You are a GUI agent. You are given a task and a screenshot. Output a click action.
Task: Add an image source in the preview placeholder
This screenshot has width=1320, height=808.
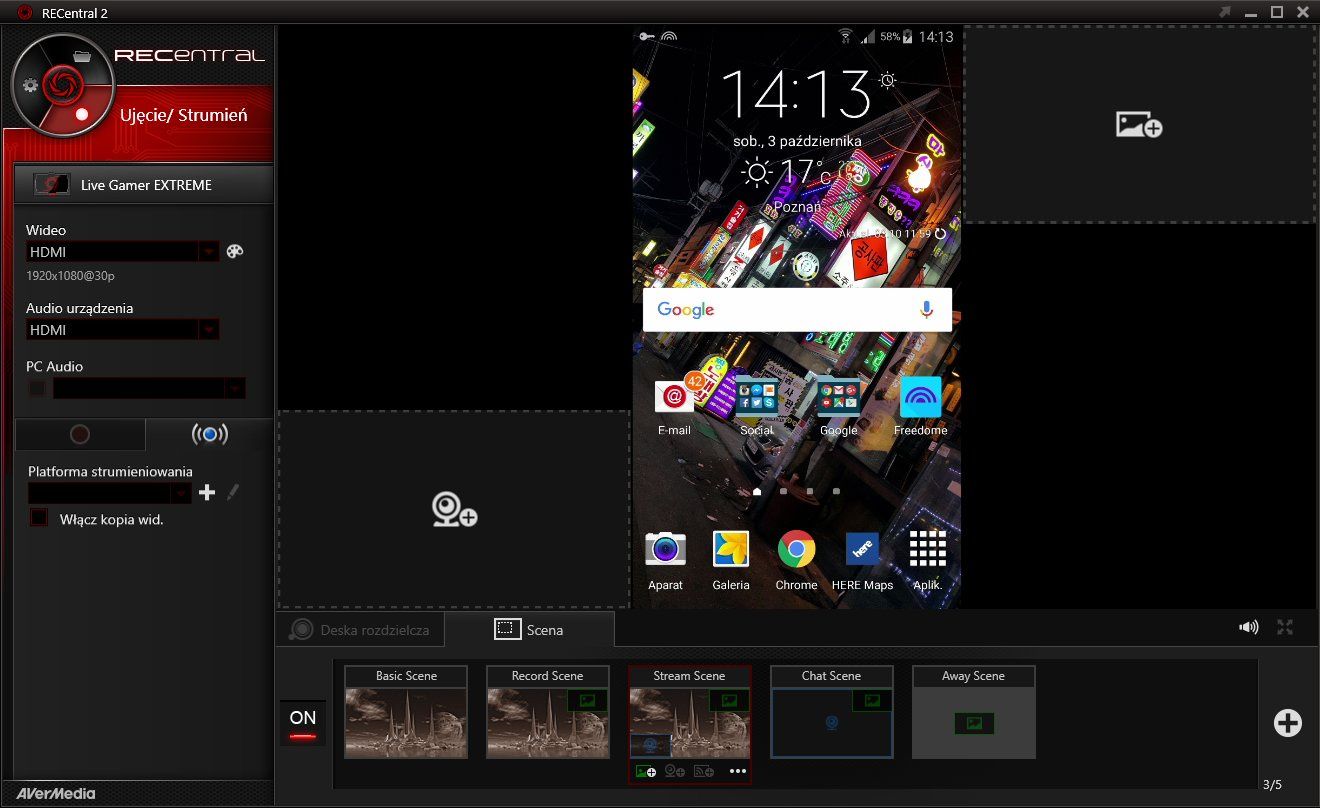coord(1139,125)
